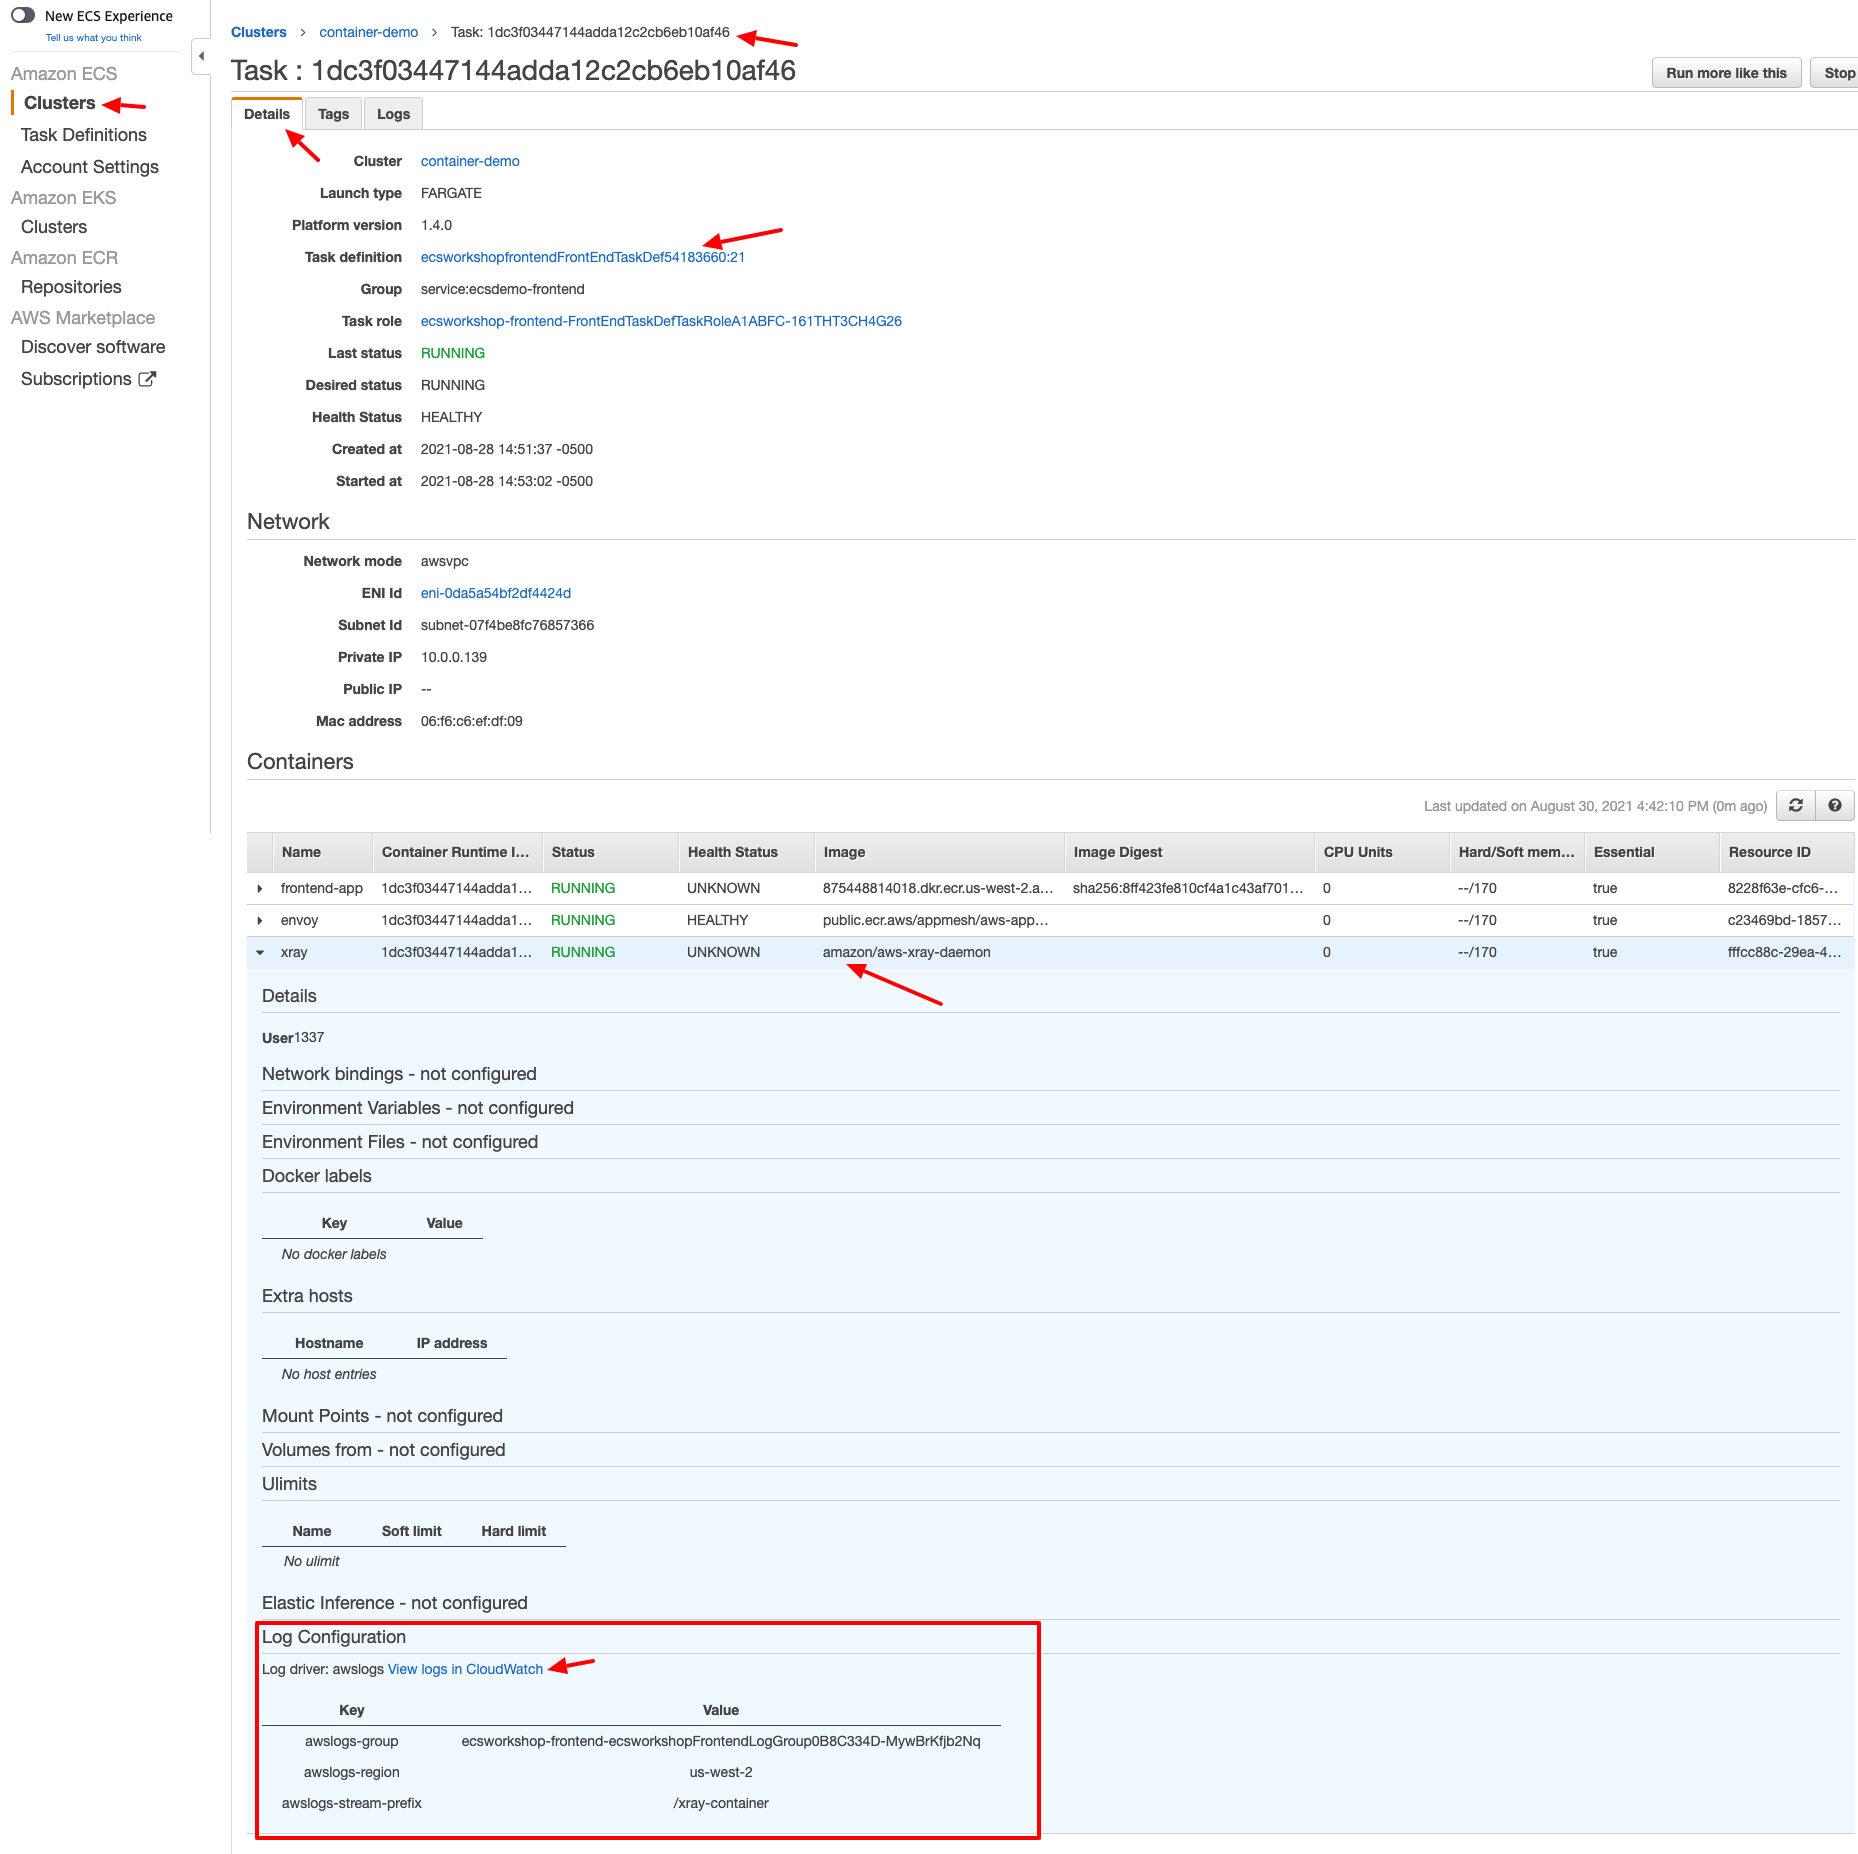Open the Logs tab
The height and width of the screenshot is (1854, 1858).
click(x=392, y=113)
